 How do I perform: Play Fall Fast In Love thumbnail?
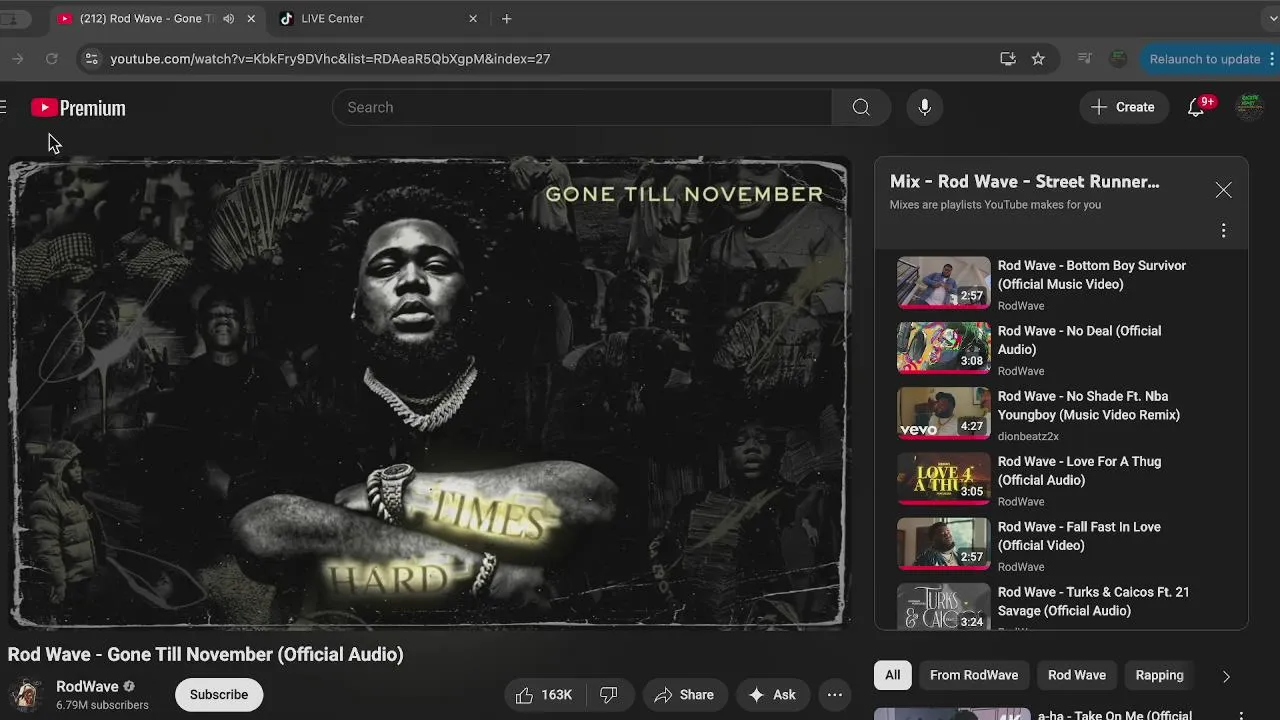pos(943,543)
